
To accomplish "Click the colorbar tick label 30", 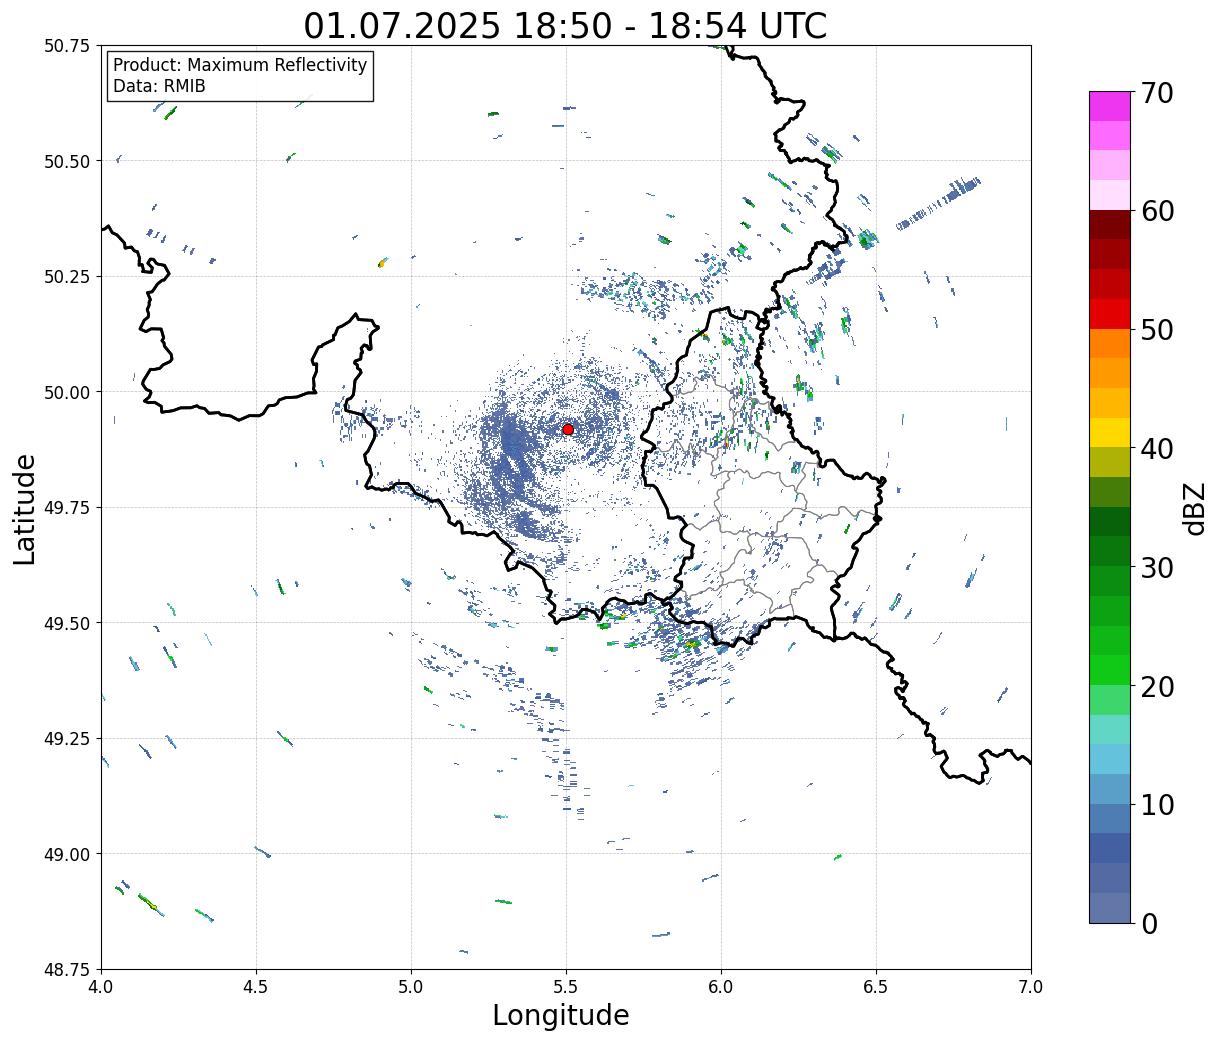I will (1155, 567).
